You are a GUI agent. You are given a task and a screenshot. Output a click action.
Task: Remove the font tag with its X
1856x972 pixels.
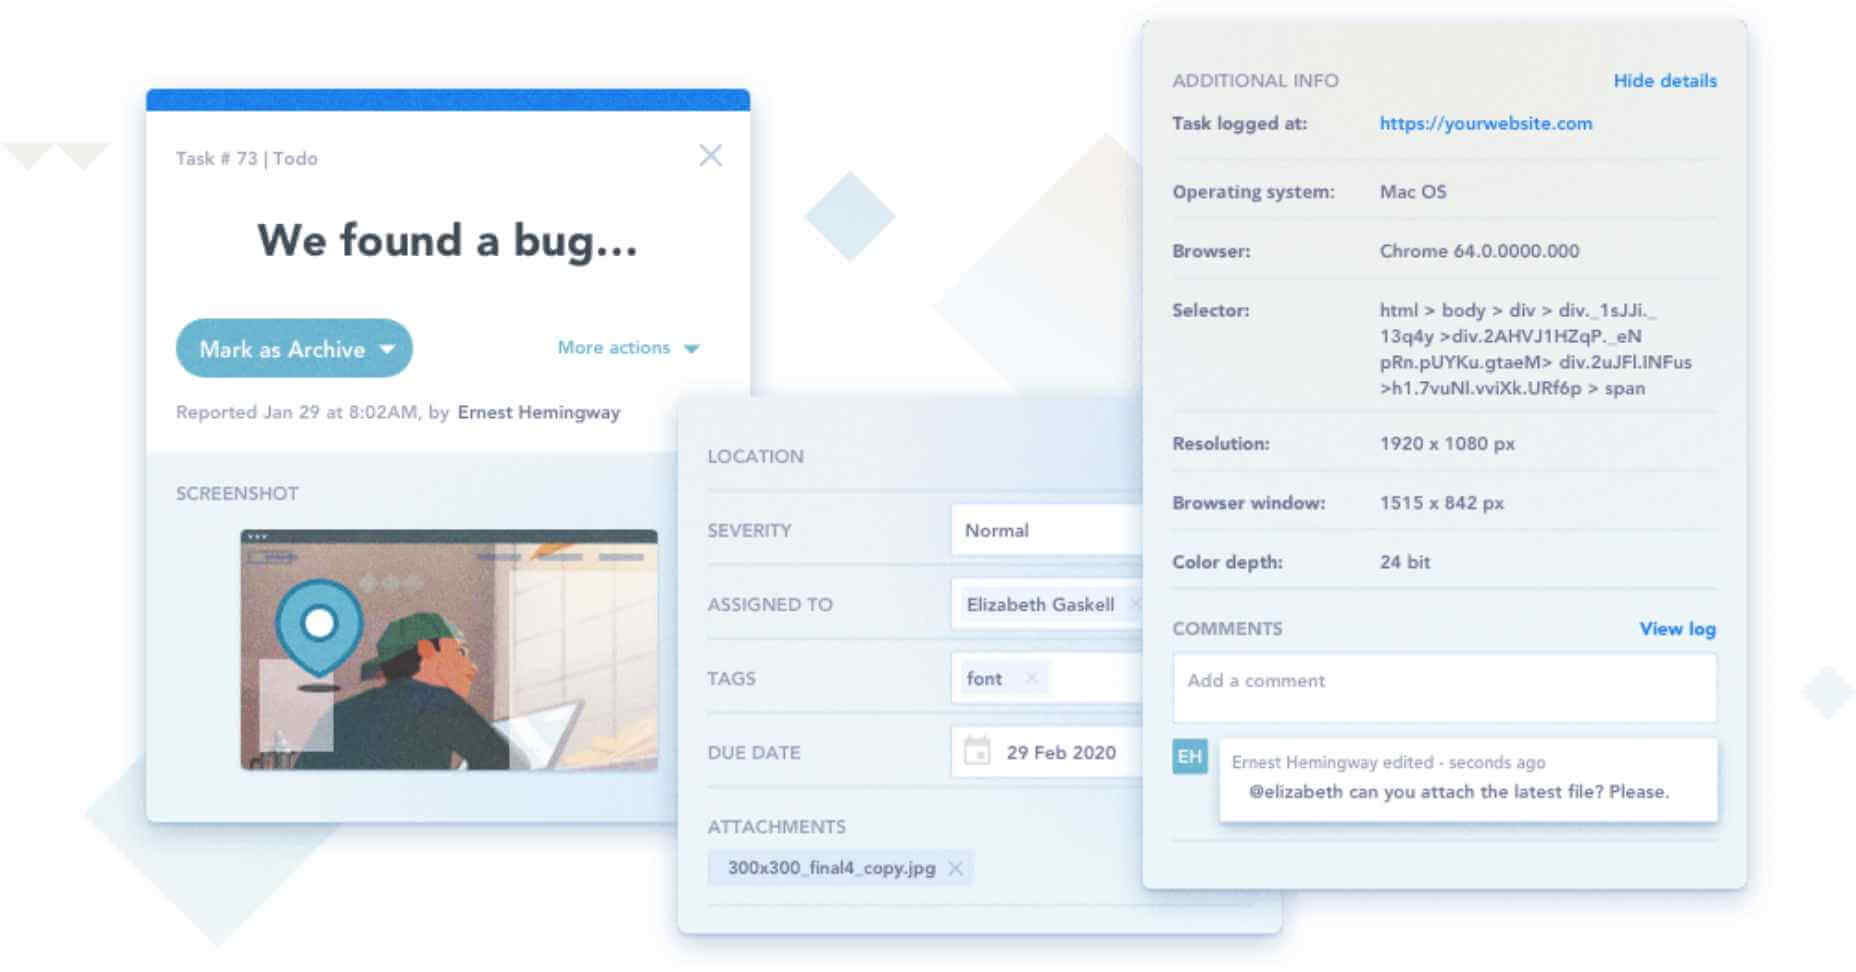1031,678
